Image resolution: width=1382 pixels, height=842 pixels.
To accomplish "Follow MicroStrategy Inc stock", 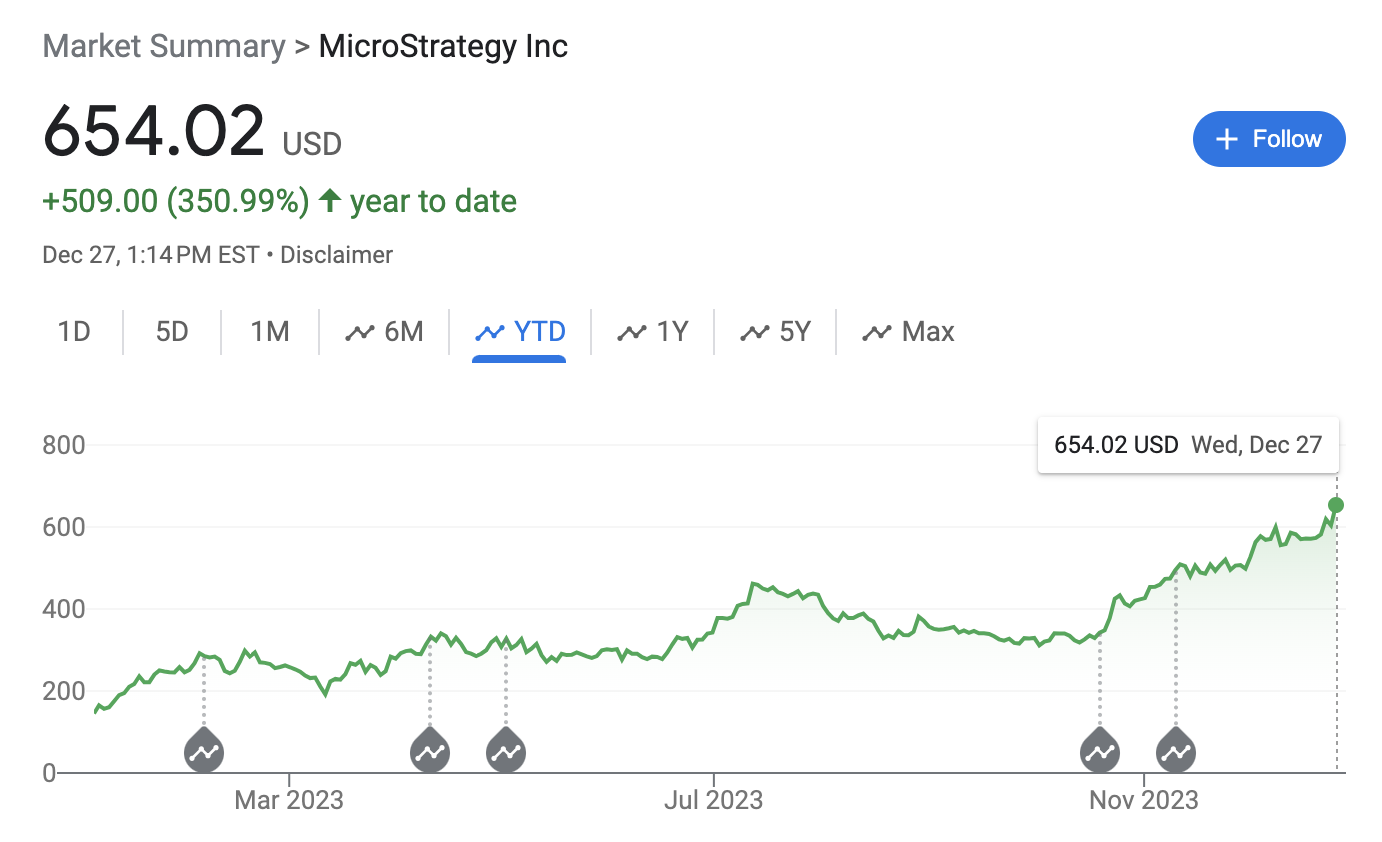I will point(1269,139).
